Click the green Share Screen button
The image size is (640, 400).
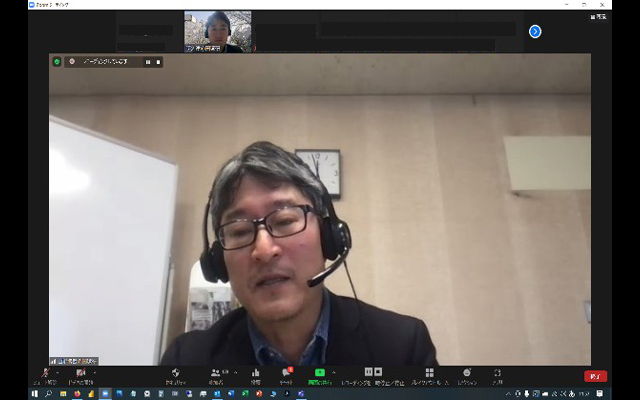click(x=320, y=373)
